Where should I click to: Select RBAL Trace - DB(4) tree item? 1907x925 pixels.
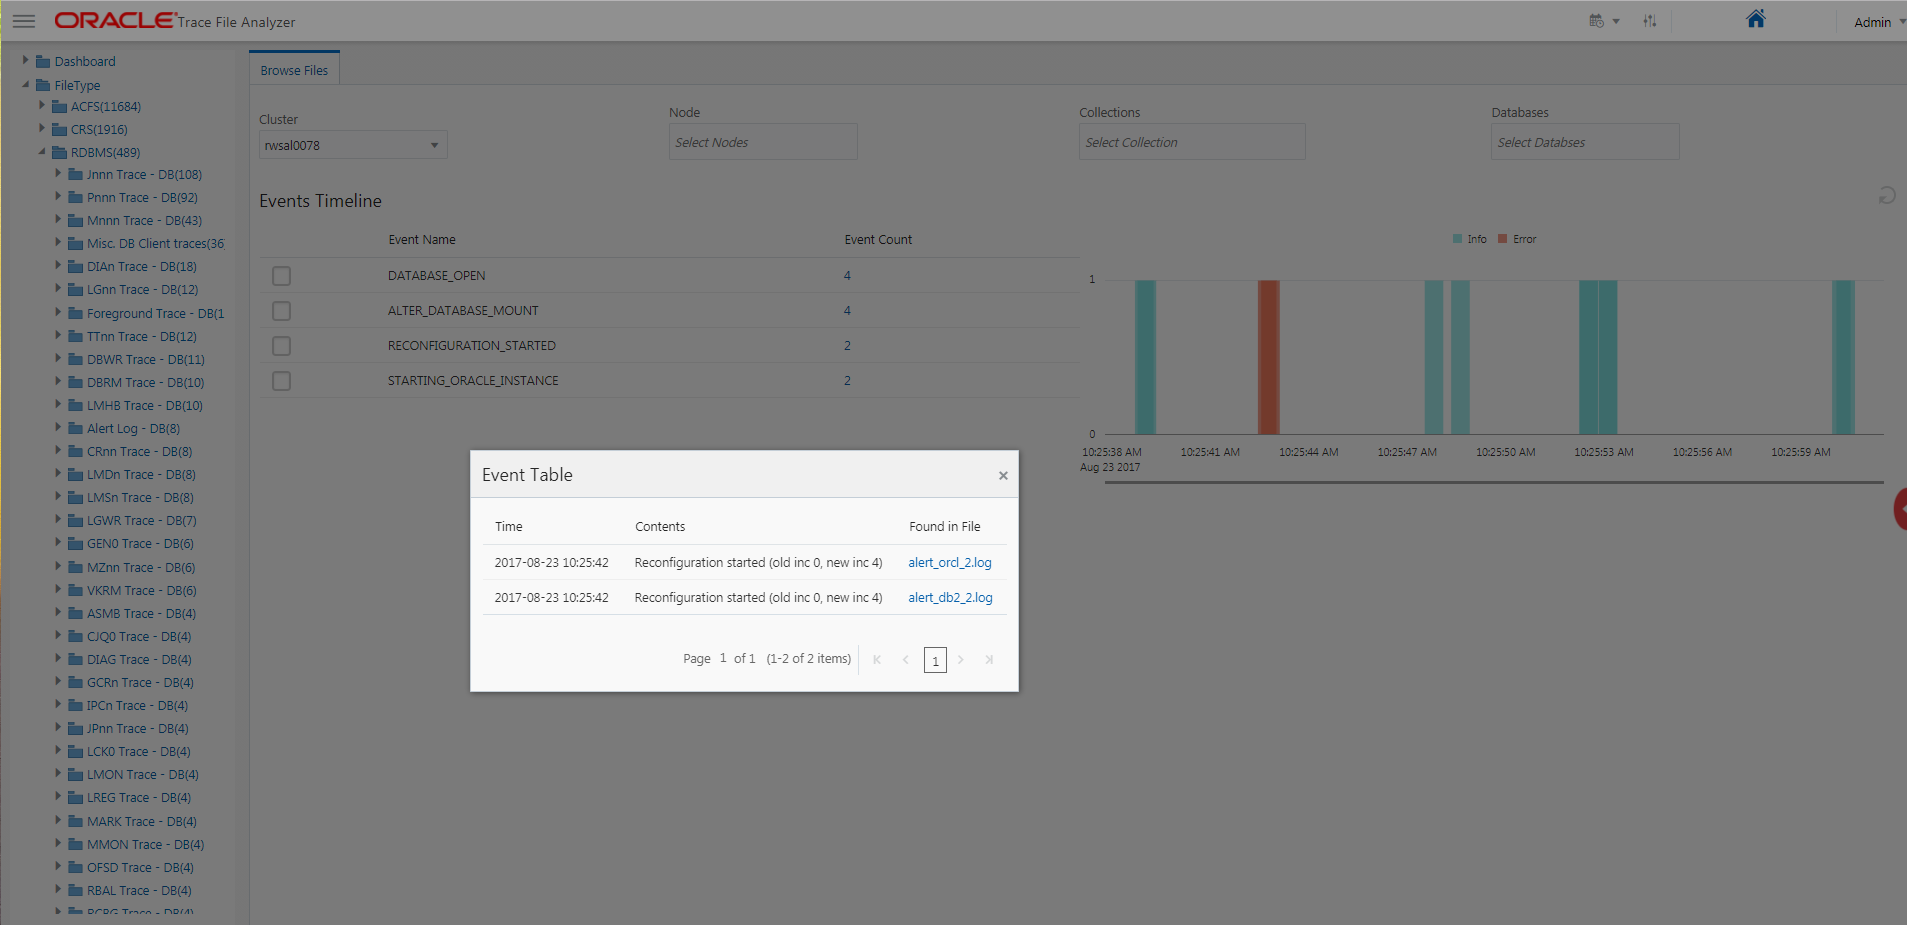coord(139,890)
